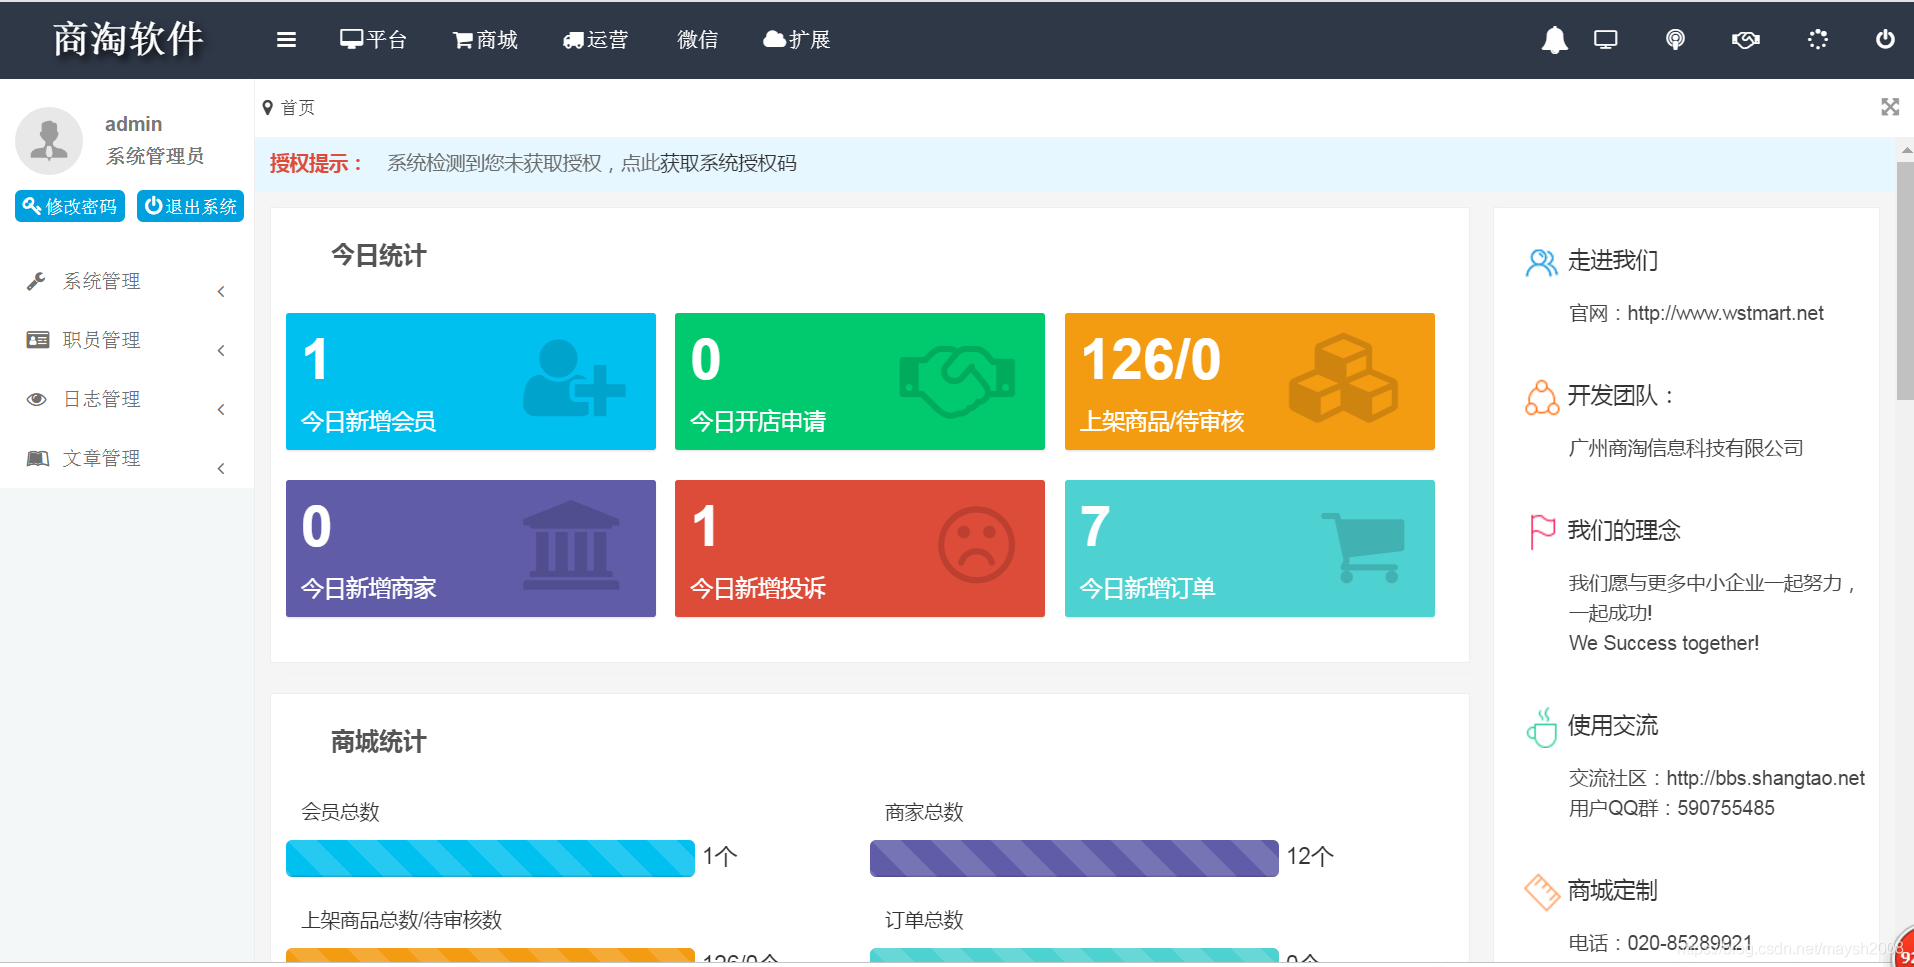The width and height of the screenshot is (1914, 967).
Task: Click the page vertical scrollbar
Action: pyautogui.click(x=1905, y=280)
